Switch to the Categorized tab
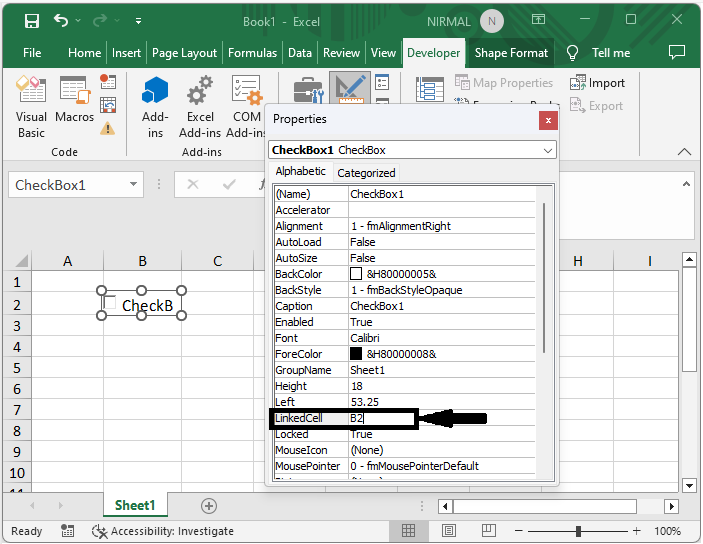The width and height of the screenshot is (703, 544). [366, 173]
